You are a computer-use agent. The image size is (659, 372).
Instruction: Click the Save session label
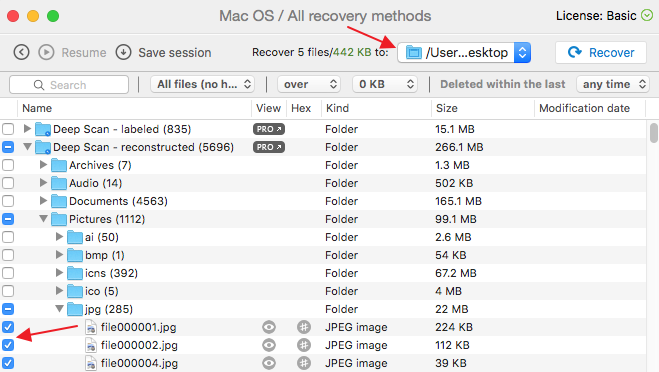point(174,53)
